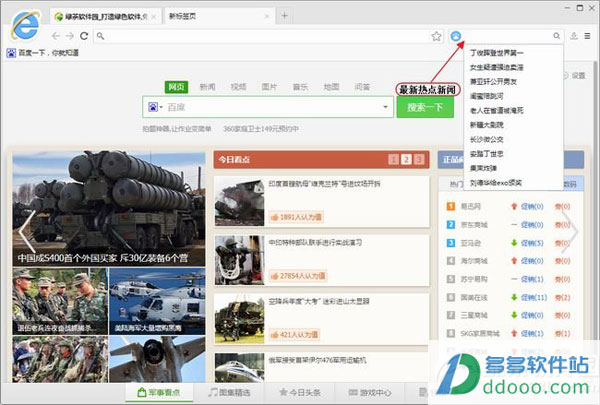Select hot news item 老人在省道被淹死
This screenshot has width=600, height=405.
(497, 111)
